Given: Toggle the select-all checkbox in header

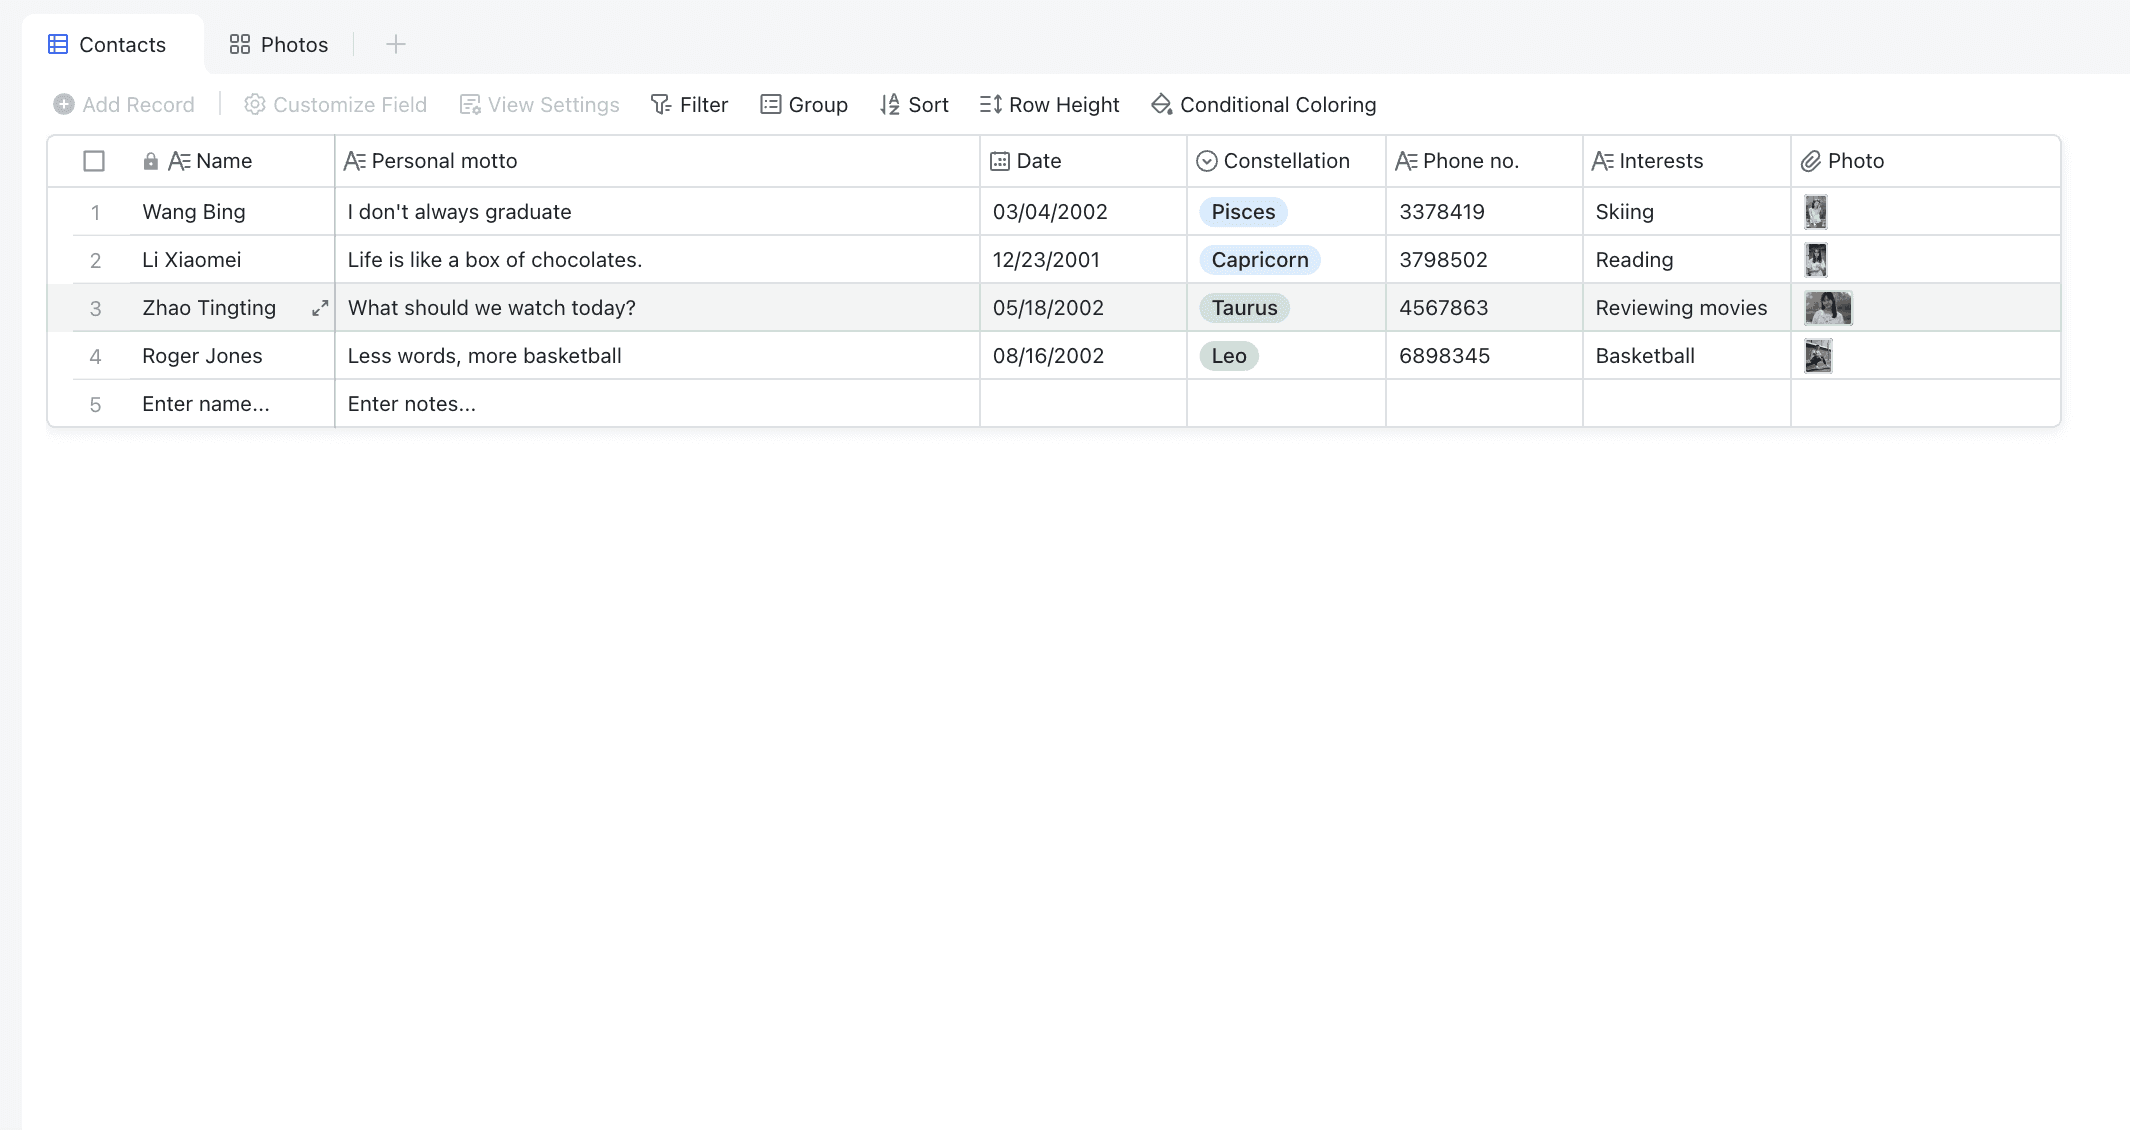Looking at the screenshot, I should [94, 161].
